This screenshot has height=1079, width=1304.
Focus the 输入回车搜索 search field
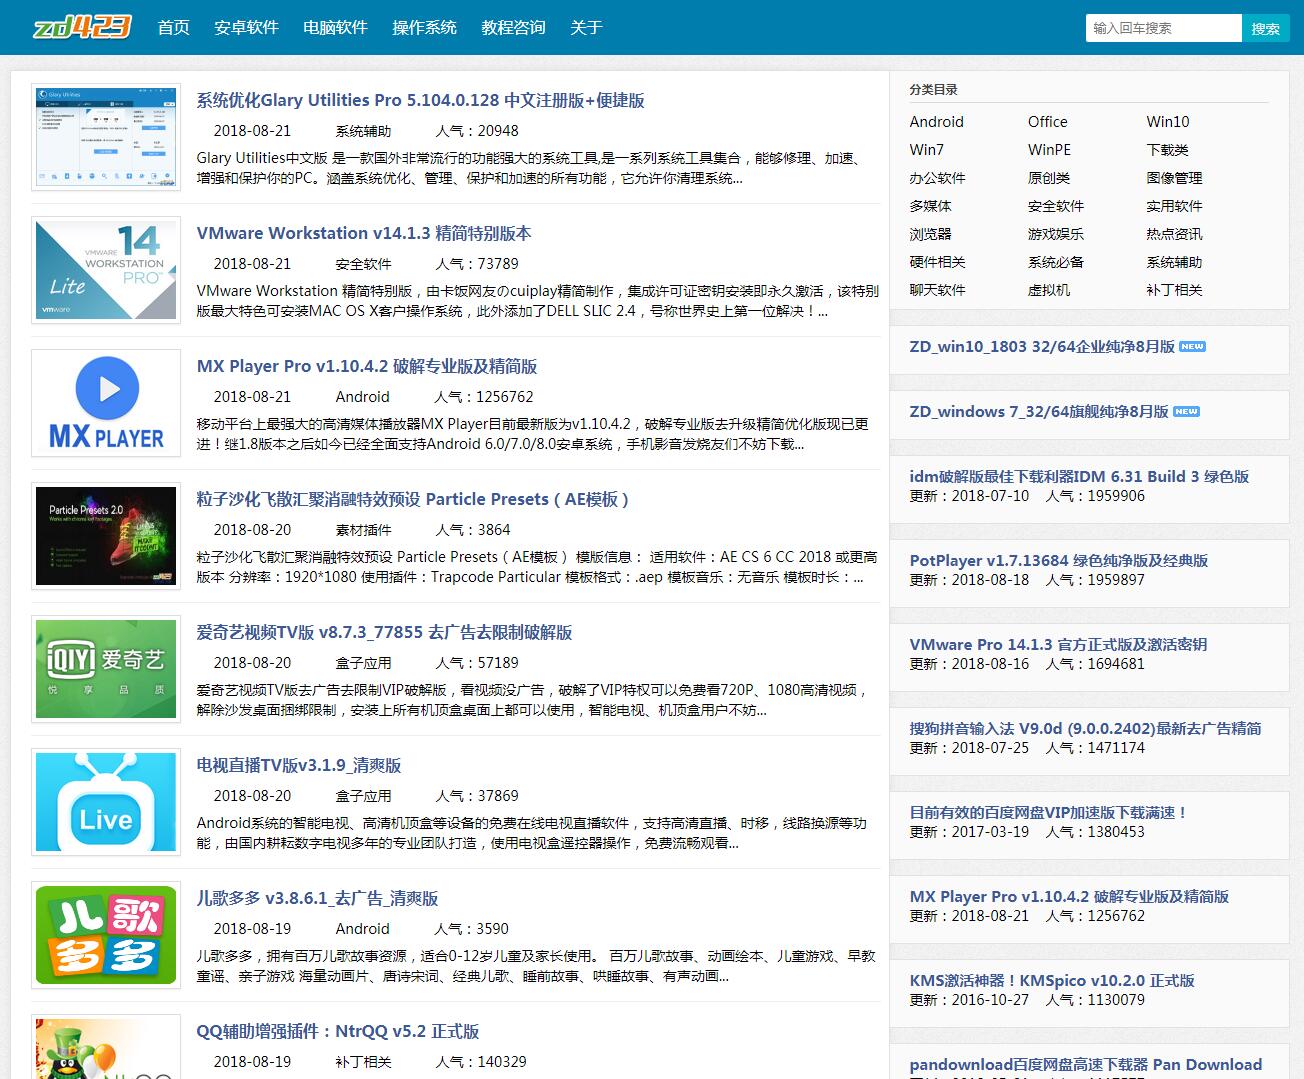(1162, 28)
